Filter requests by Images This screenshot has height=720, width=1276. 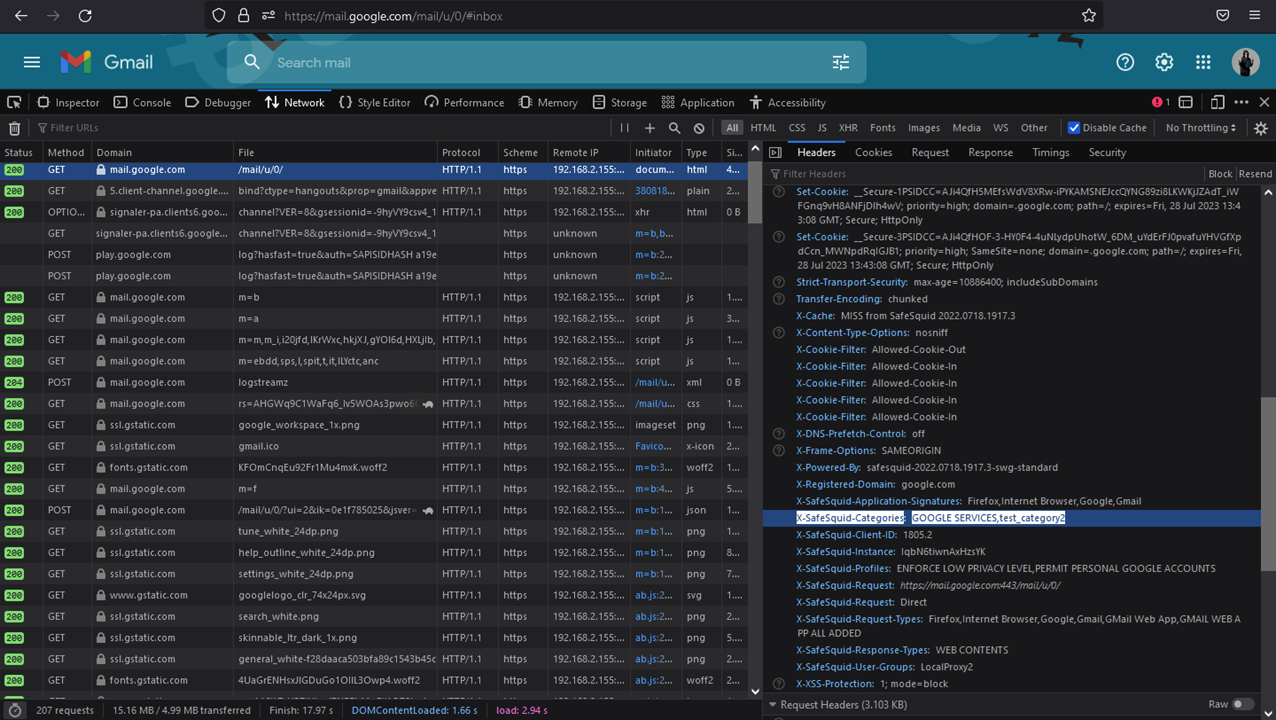click(x=924, y=128)
